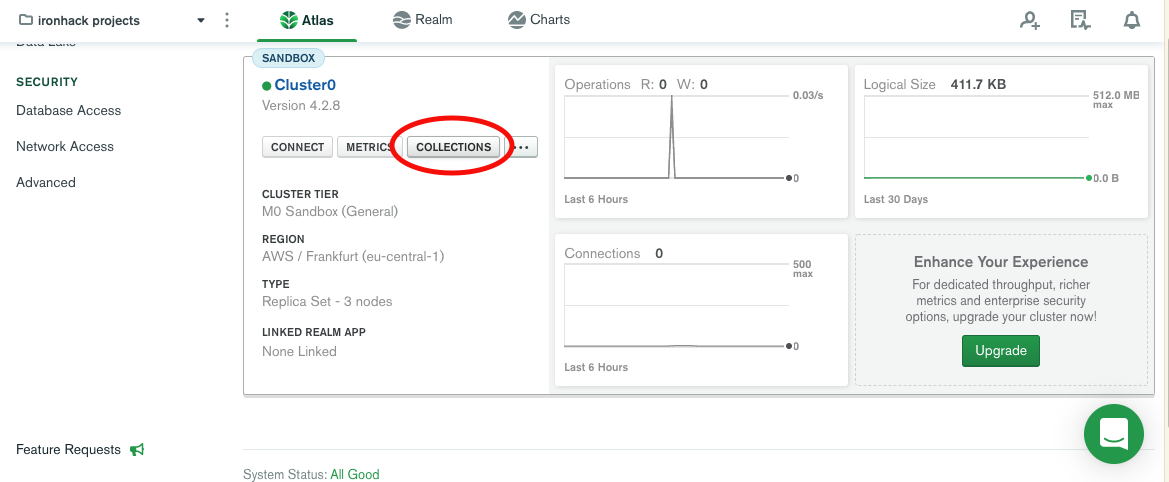Click the Replica Set - 3 nodes text

click(x=327, y=302)
